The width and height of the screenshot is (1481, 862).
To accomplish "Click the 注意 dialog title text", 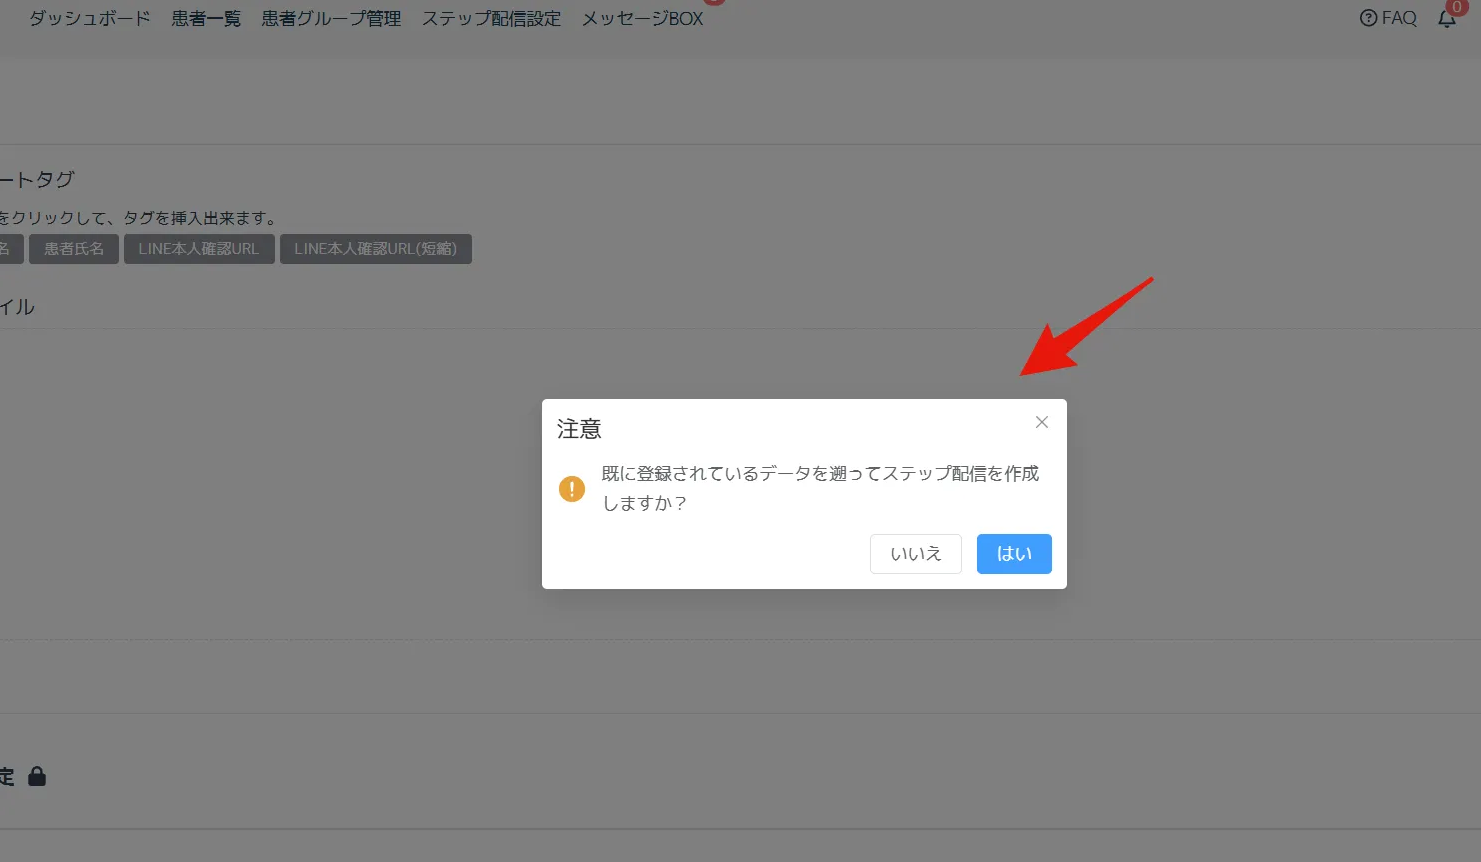I will coord(579,429).
